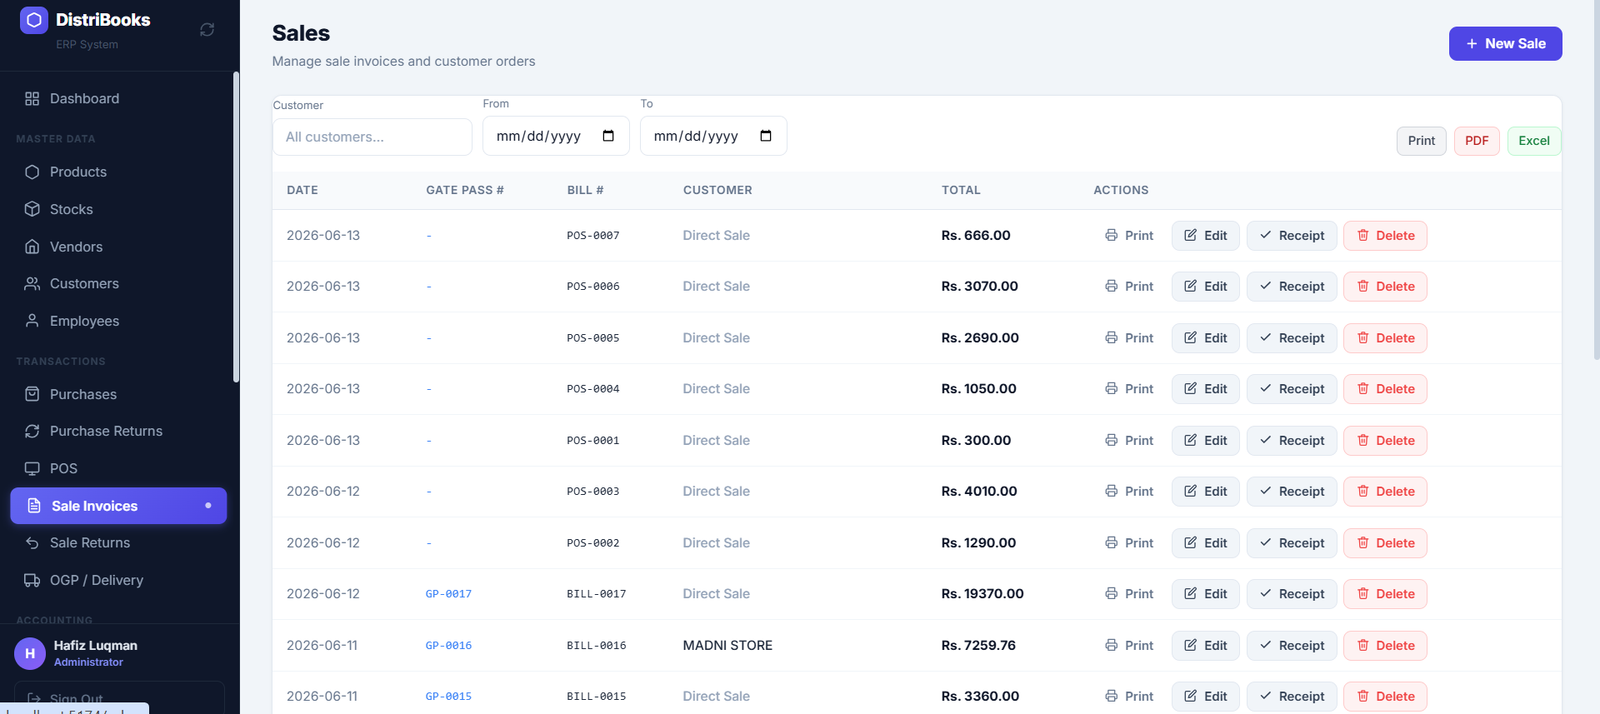Select Sale Invoices in sidebar
The image size is (1600, 714).
118,506
